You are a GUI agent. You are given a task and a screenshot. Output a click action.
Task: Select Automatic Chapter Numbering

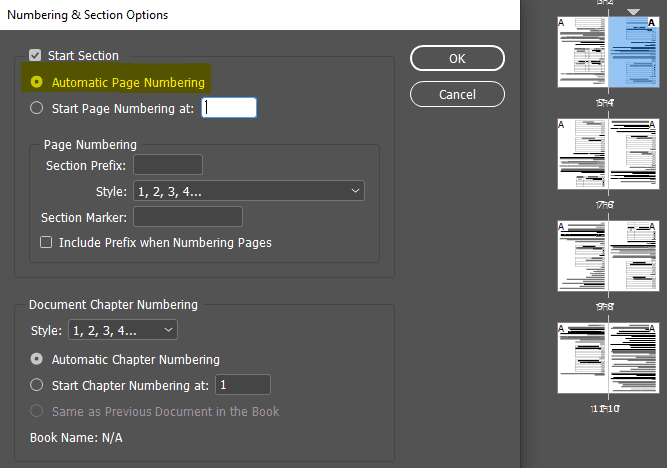(x=37, y=359)
